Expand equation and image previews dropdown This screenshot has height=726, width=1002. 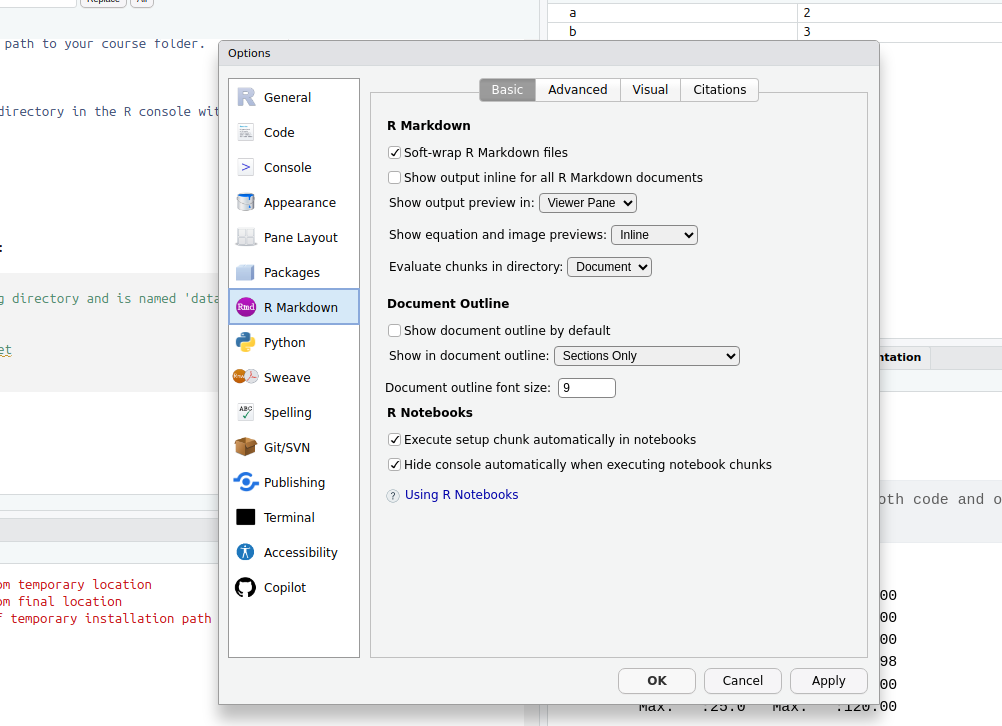pos(654,235)
